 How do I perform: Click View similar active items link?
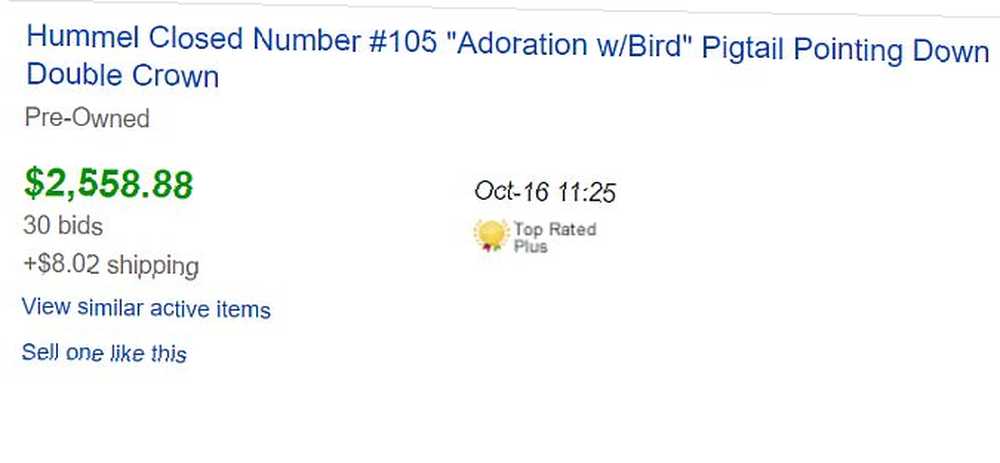click(x=146, y=309)
